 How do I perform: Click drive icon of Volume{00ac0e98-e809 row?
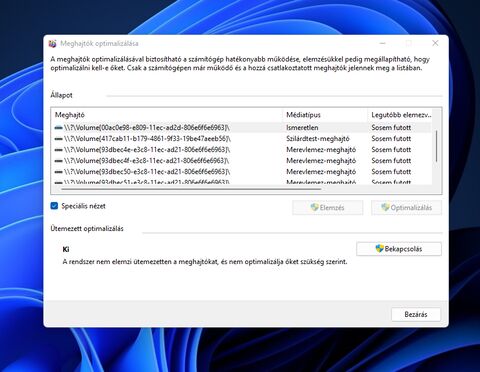[59, 128]
